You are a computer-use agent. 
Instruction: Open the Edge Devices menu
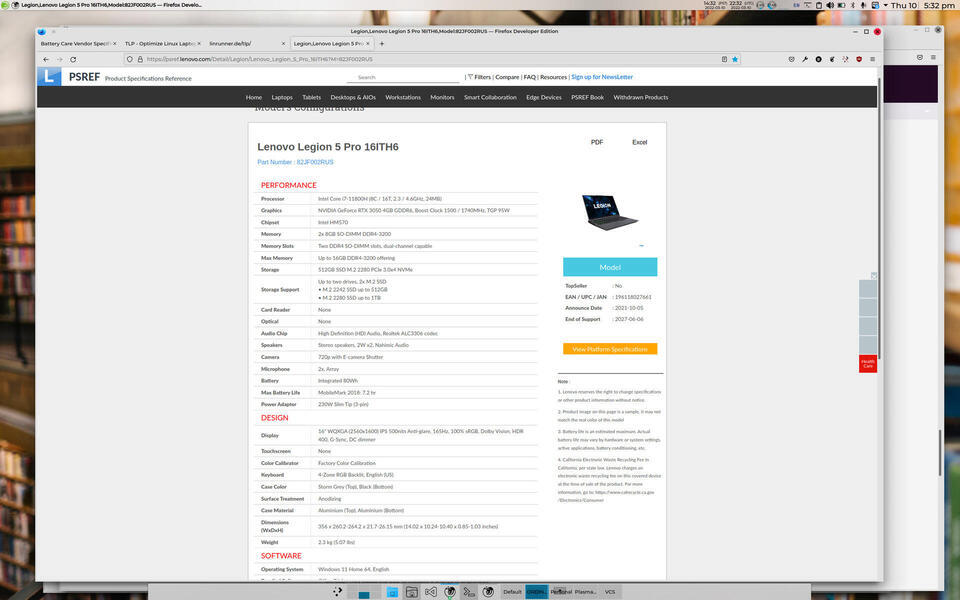pos(544,97)
